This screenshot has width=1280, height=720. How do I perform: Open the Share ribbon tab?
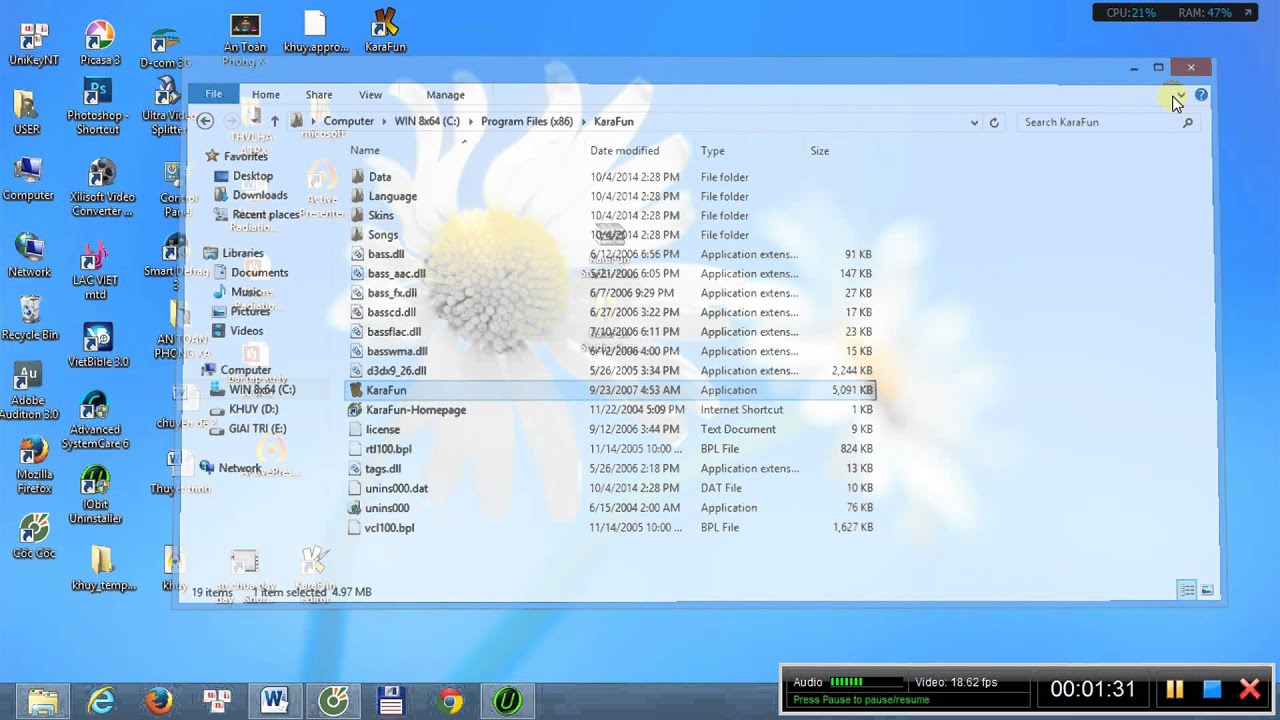tap(319, 95)
